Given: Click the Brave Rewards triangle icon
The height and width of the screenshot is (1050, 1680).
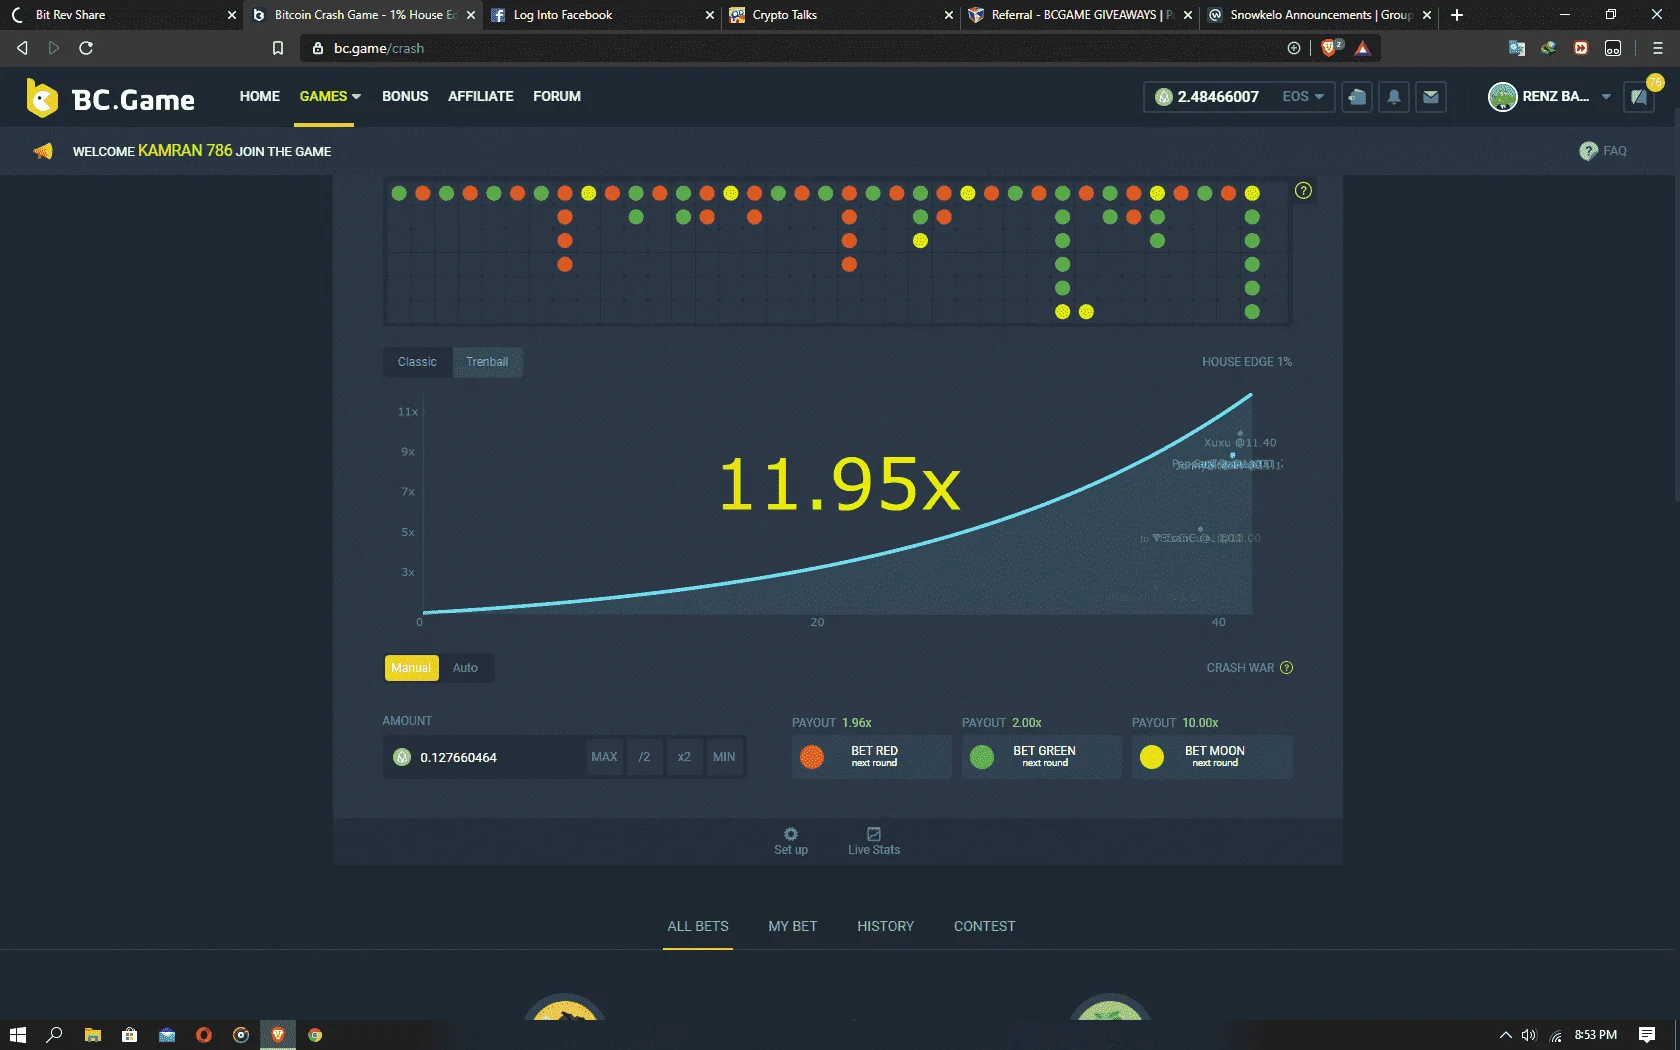Looking at the screenshot, I should (1363, 48).
